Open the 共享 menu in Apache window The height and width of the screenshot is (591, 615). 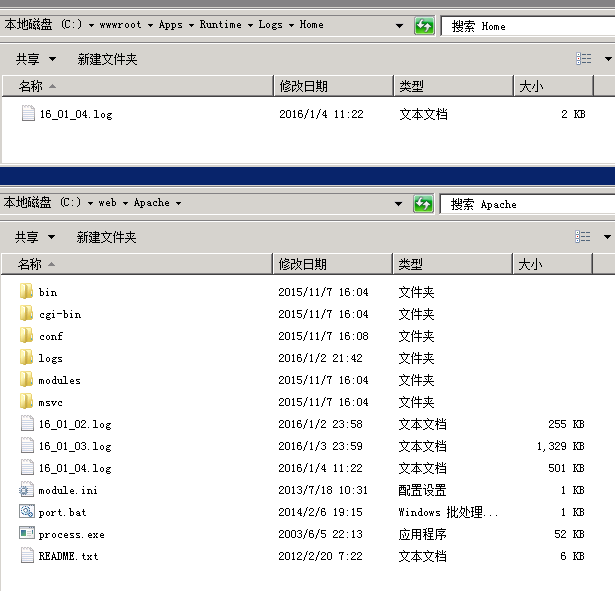[x=34, y=238]
